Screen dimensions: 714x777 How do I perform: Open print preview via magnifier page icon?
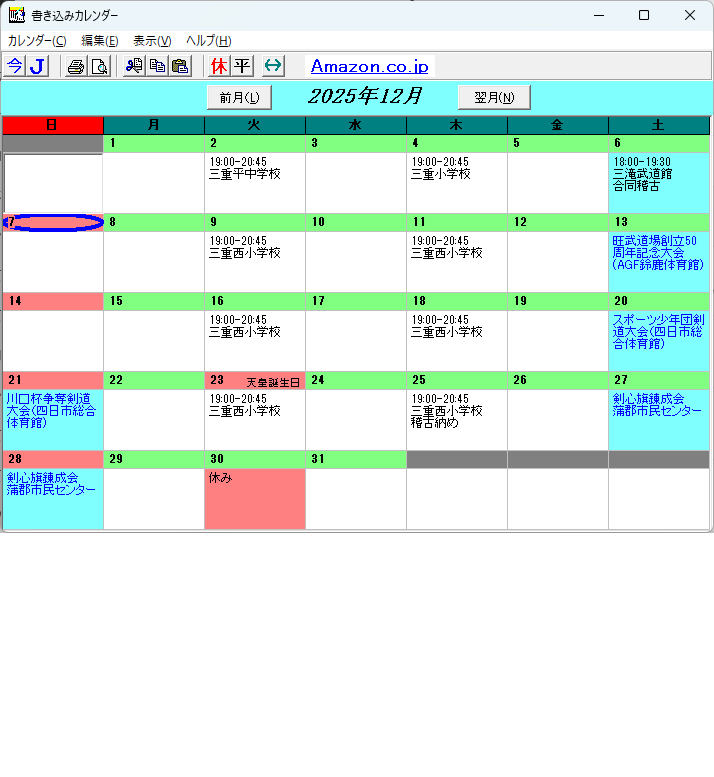click(99, 66)
